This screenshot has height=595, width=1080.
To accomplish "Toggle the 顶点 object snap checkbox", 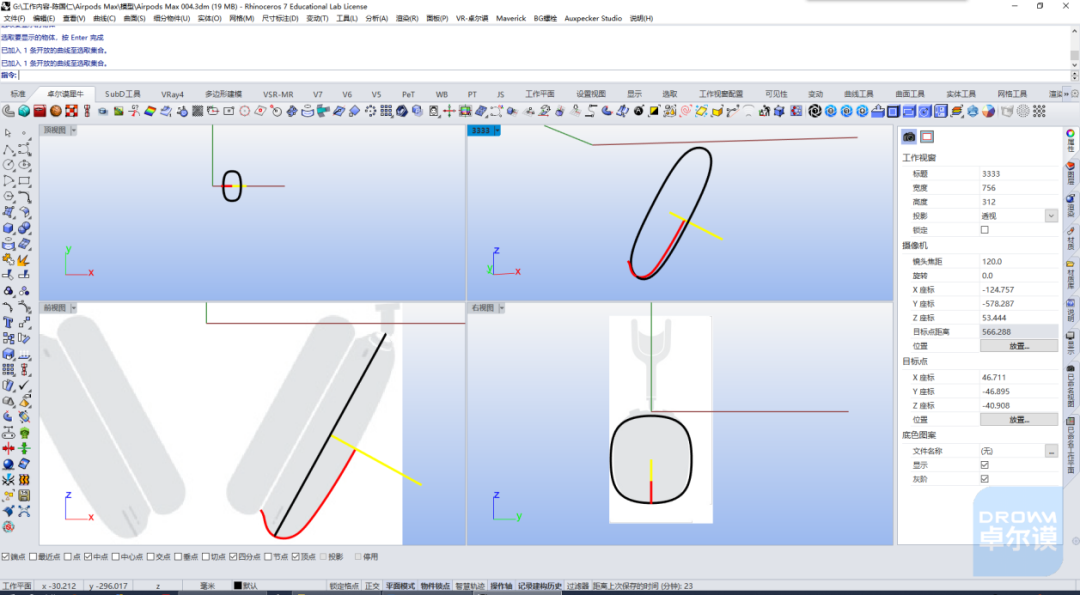I will pyautogui.click(x=295, y=556).
